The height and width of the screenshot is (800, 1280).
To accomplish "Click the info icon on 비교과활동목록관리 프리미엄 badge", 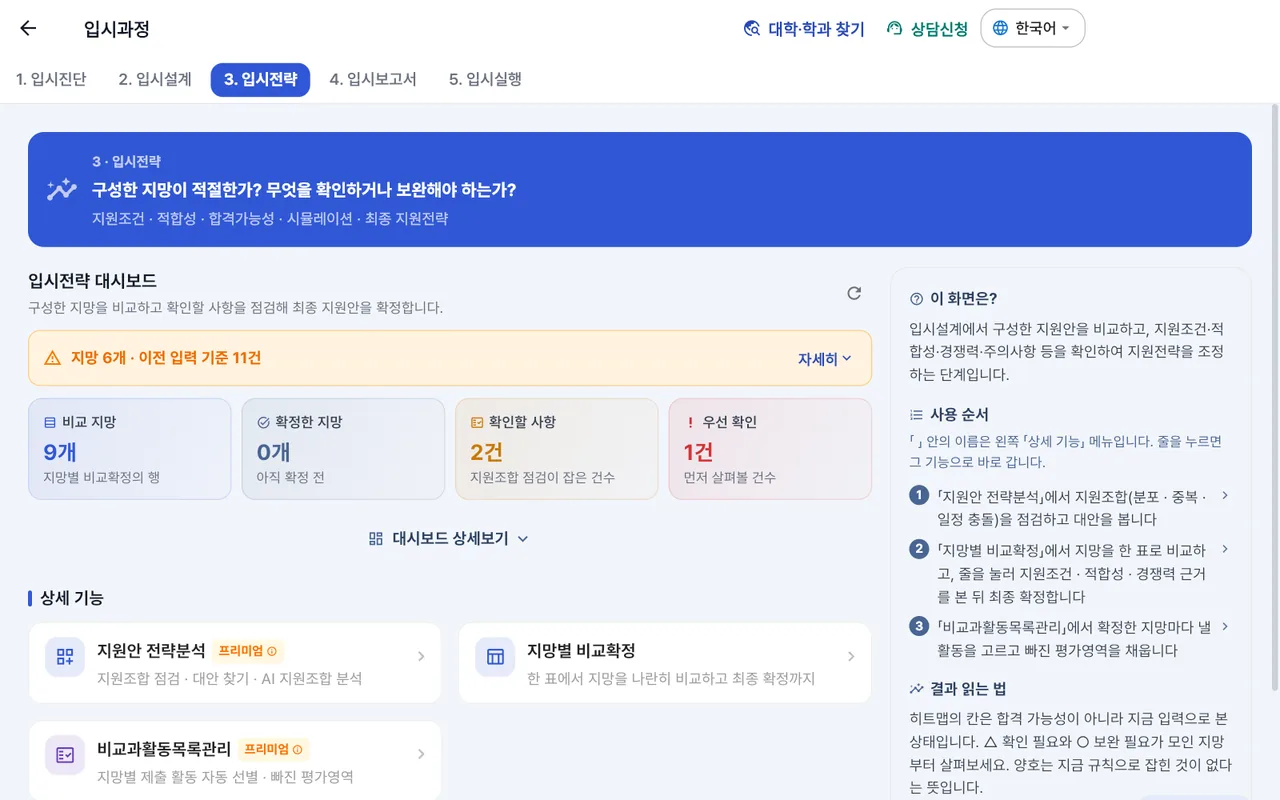I will pyautogui.click(x=297, y=749).
